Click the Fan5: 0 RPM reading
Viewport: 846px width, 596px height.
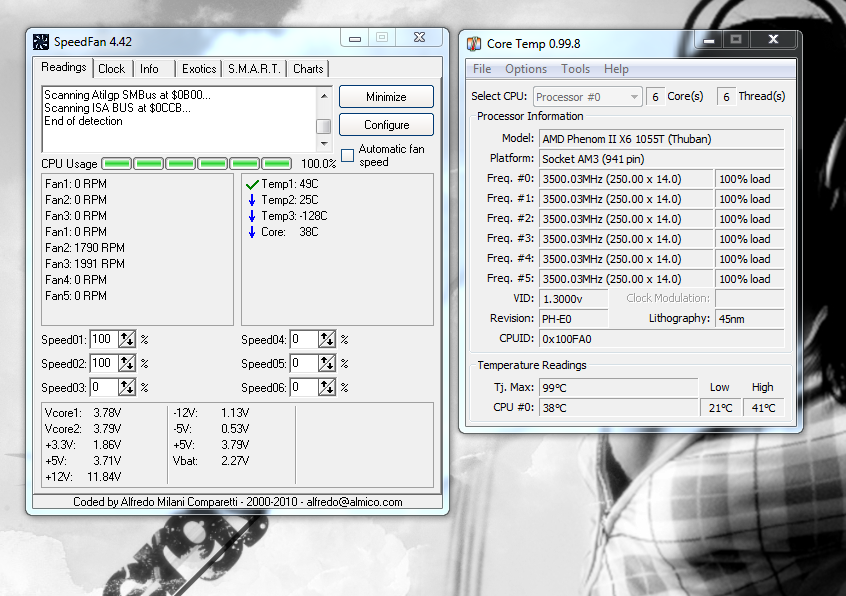[x=76, y=296]
